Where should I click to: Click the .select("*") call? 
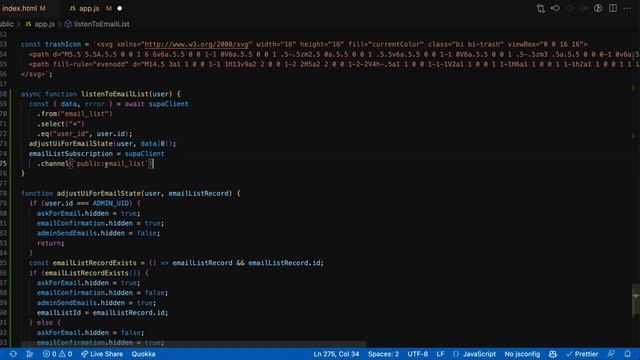61,124
